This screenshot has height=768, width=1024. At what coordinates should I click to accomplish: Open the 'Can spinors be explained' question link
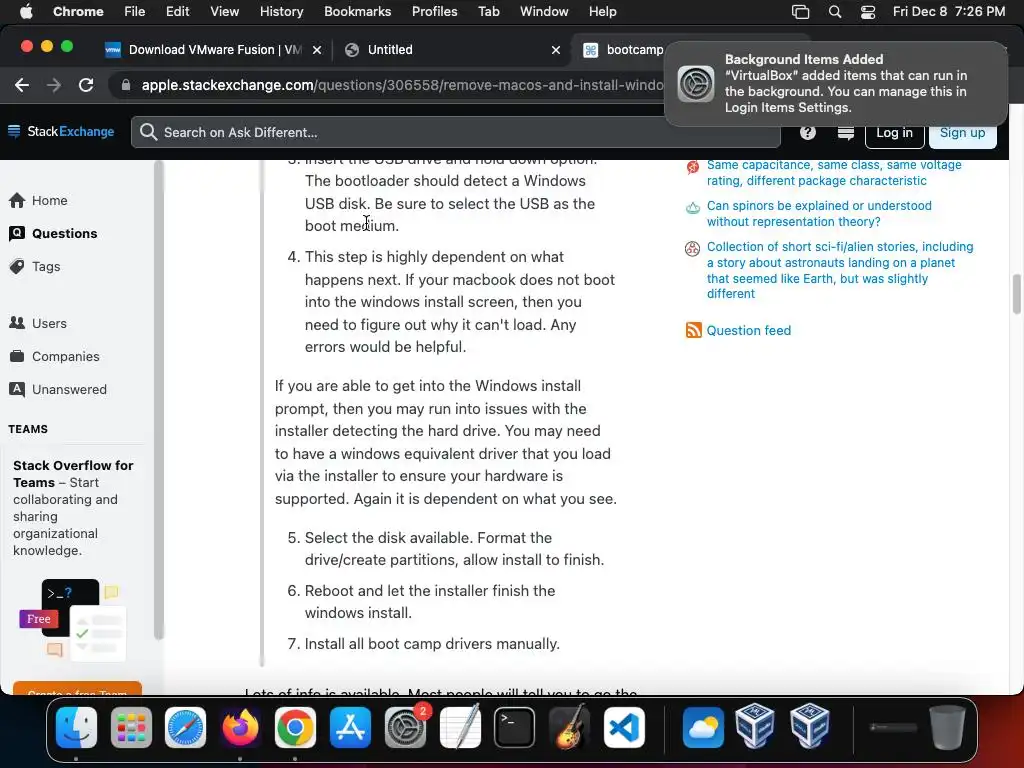(819, 214)
